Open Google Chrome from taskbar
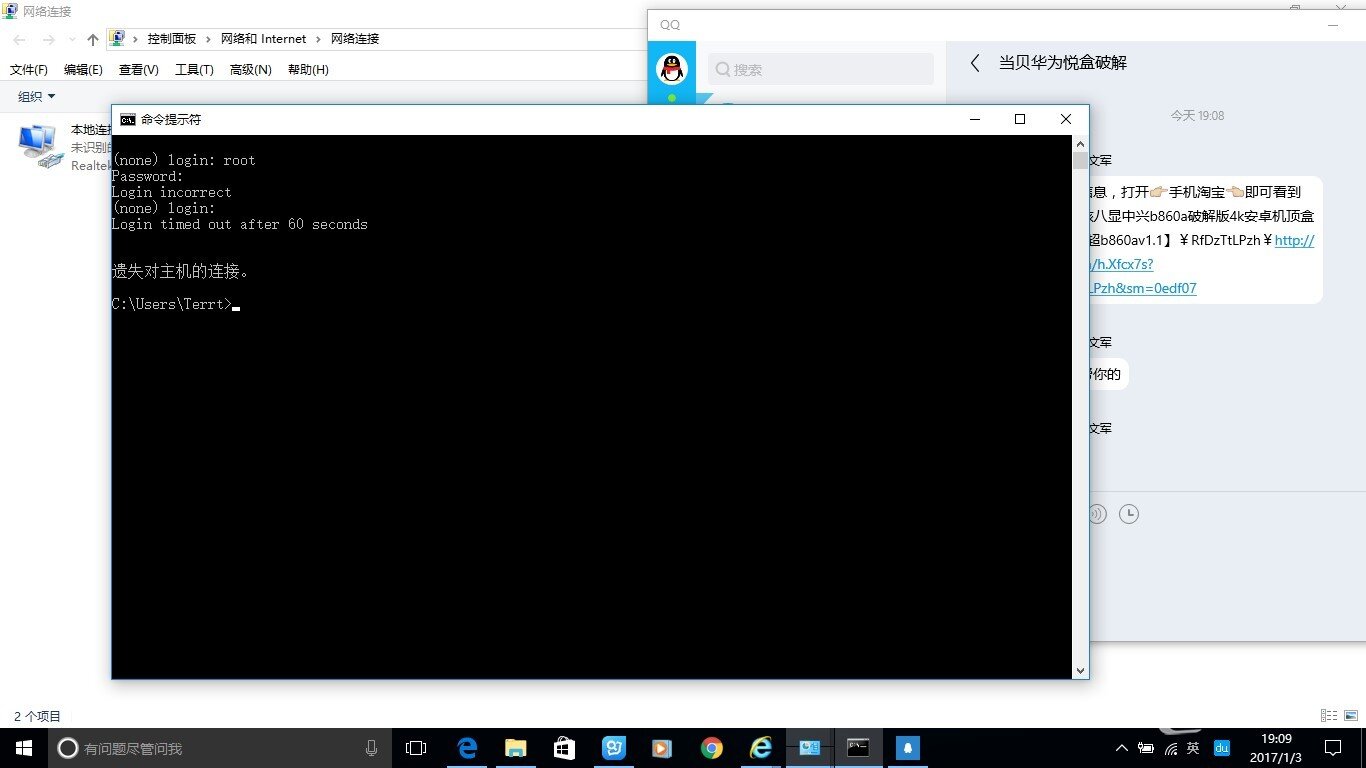This screenshot has width=1366, height=768. point(712,748)
